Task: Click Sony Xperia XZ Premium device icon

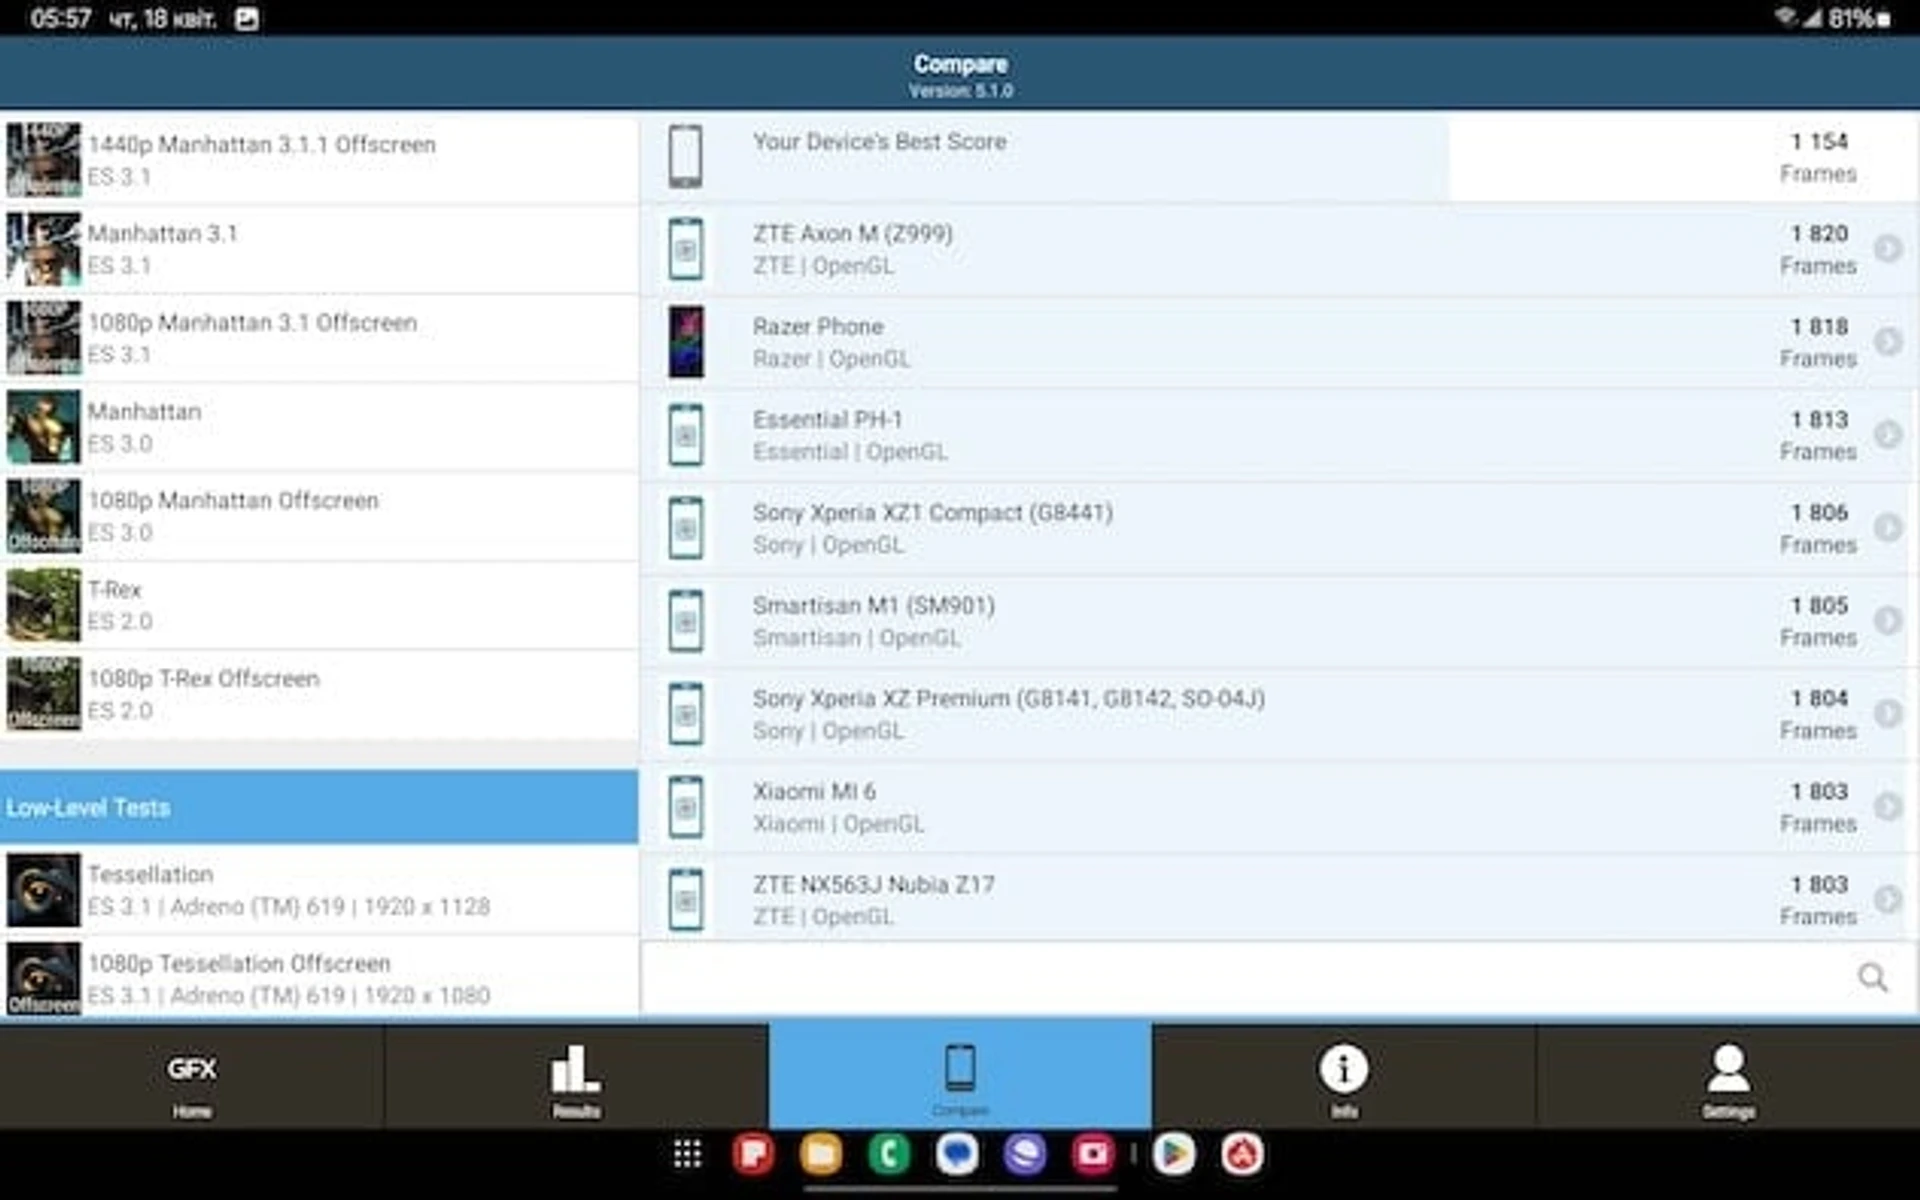Action: (685, 714)
